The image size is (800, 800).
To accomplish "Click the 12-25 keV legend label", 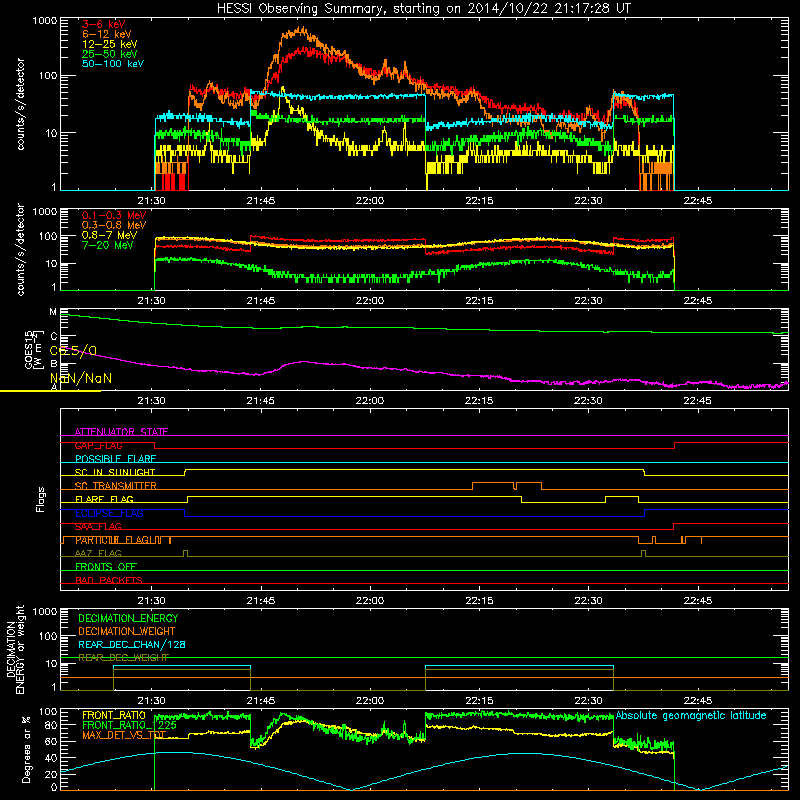I will pyautogui.click(x=110, y=44).
